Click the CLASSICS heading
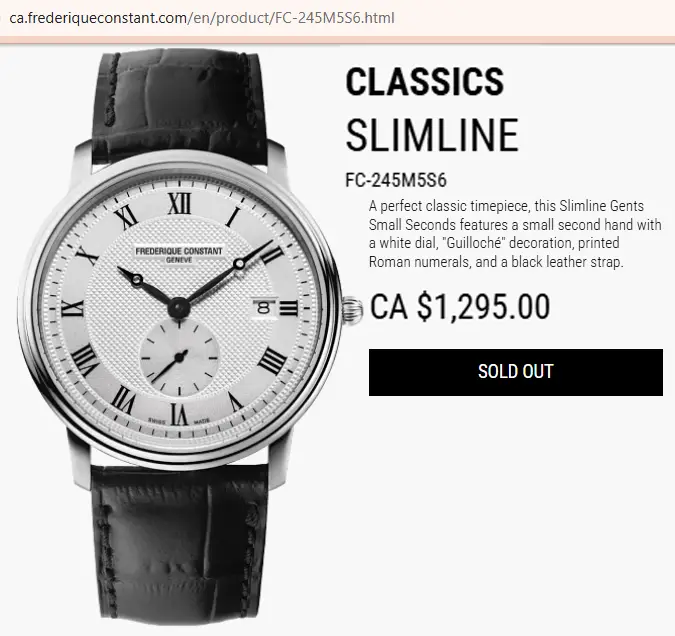Viewport: 675px width, 636px height. pyautogui.click(x=425, y=81)
